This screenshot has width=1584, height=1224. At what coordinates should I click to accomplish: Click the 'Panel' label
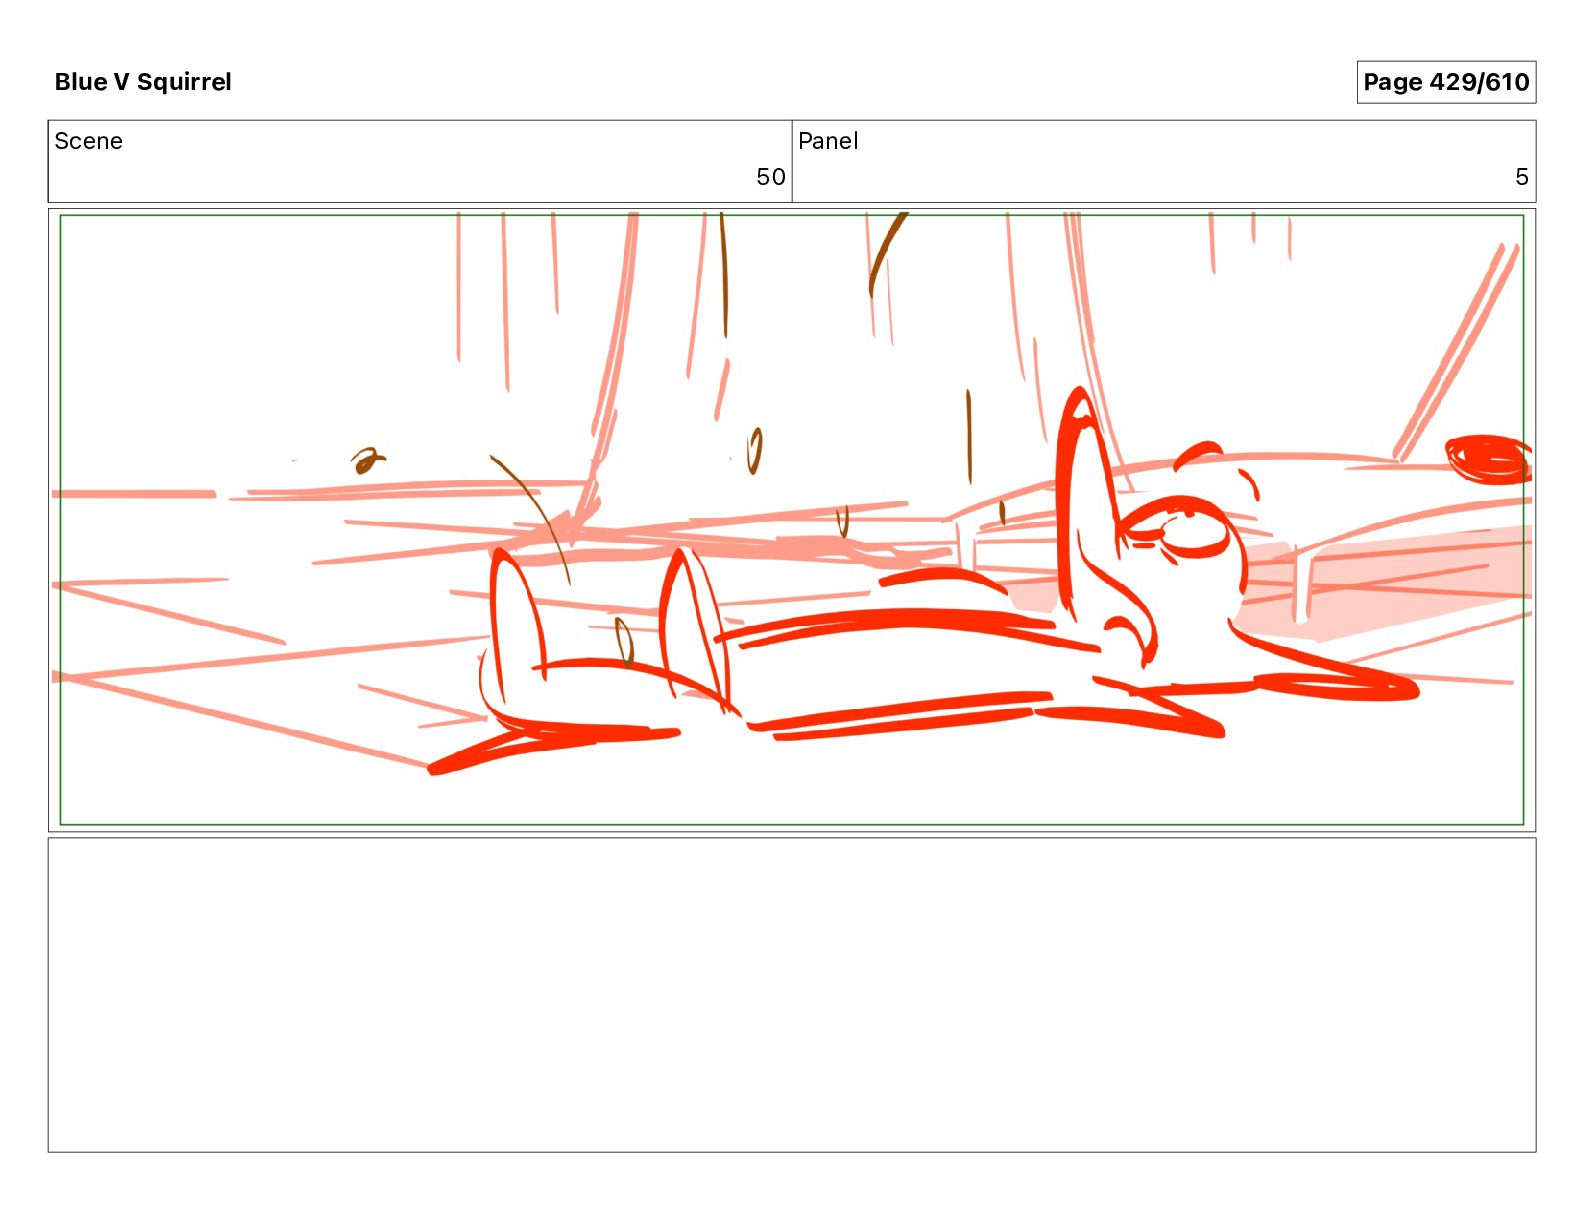(x=828, y=141)
